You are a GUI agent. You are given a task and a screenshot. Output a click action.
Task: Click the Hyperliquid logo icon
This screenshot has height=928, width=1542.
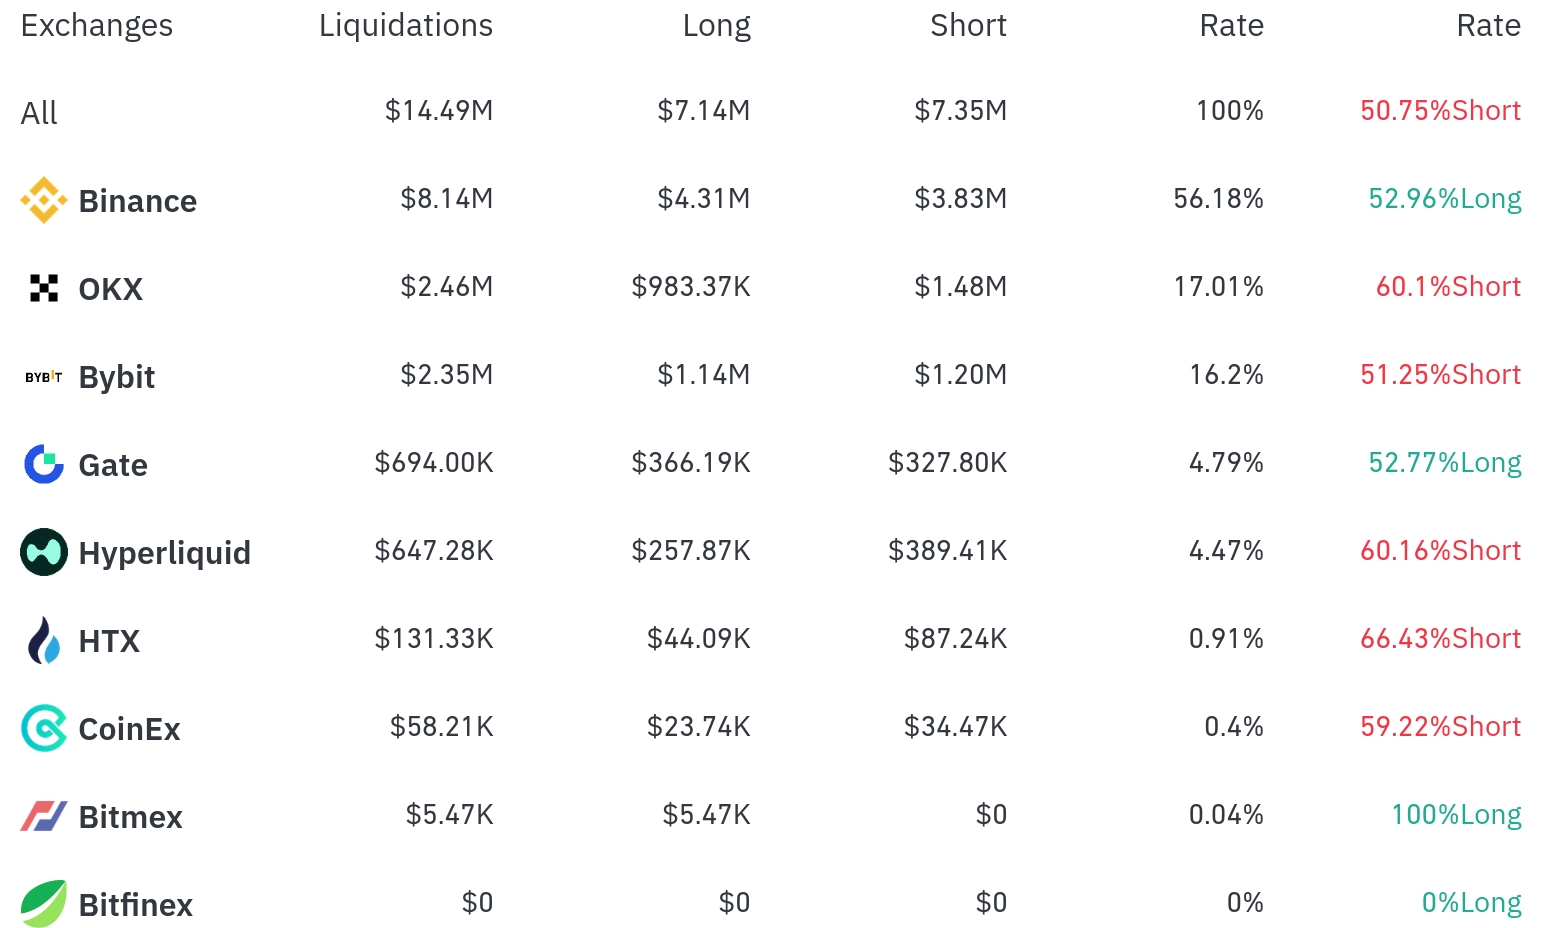pos(44,552)
